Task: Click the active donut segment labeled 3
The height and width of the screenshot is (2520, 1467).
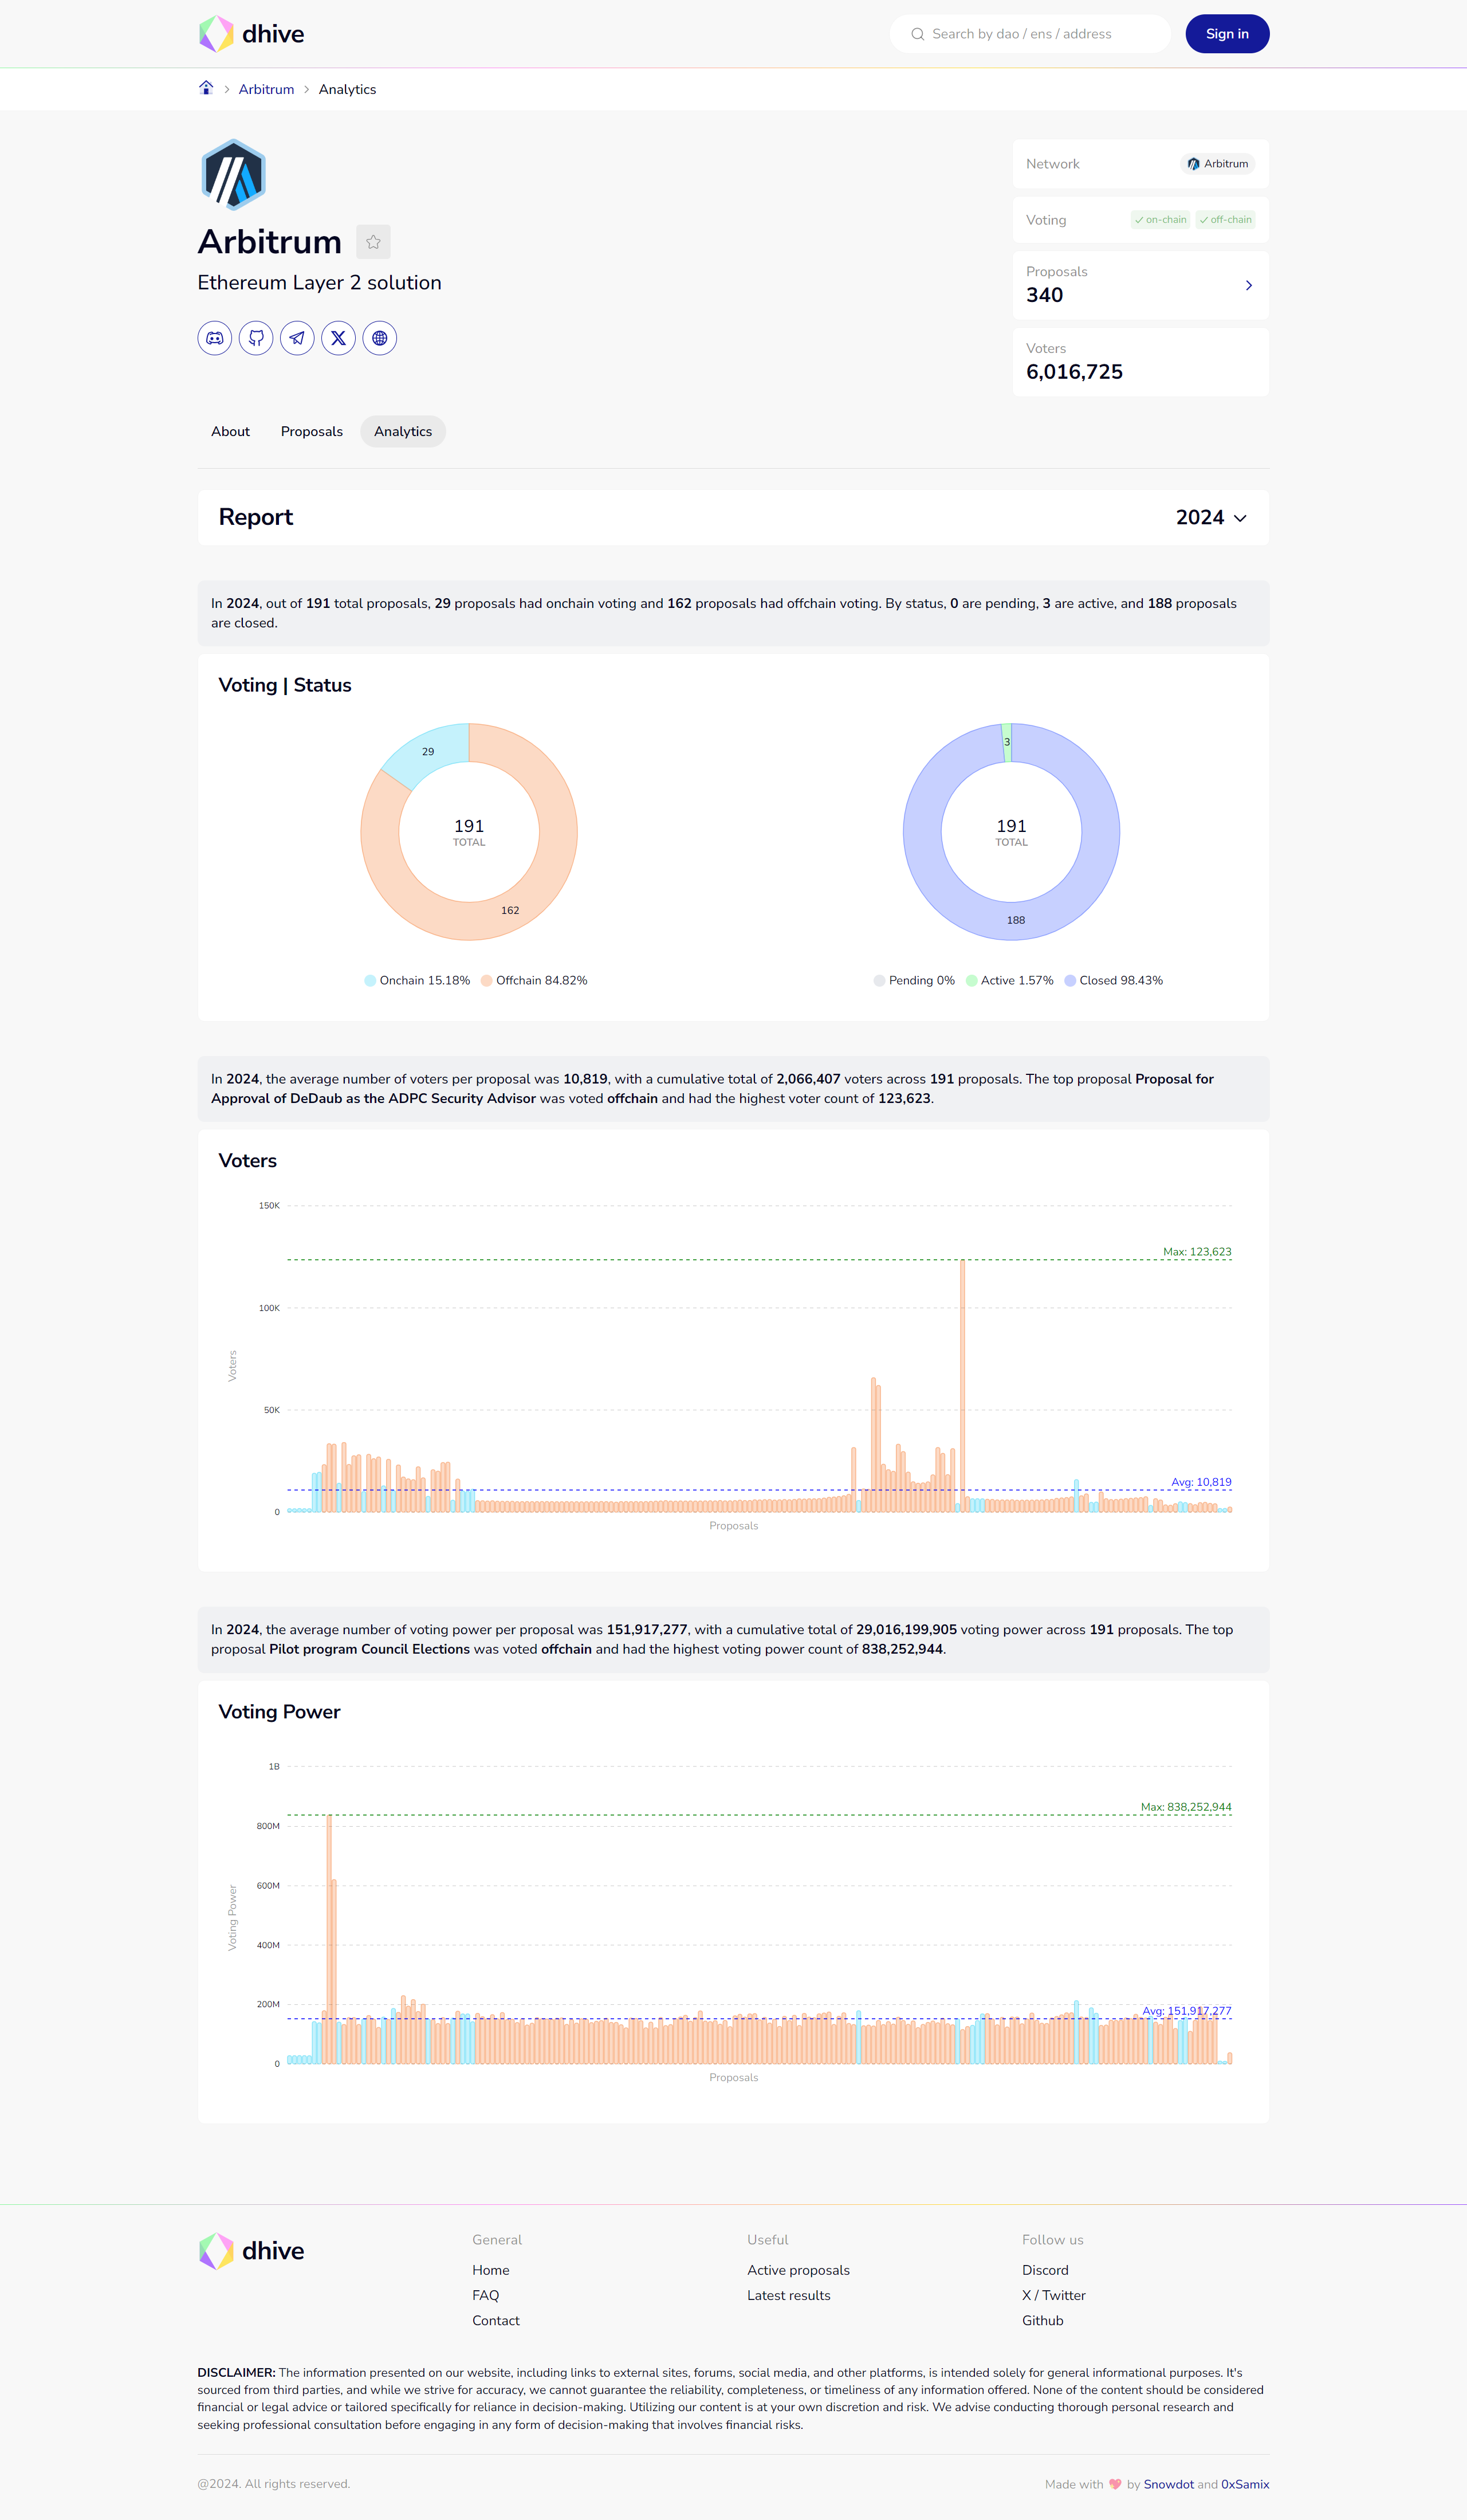Action: [1007, 742]
